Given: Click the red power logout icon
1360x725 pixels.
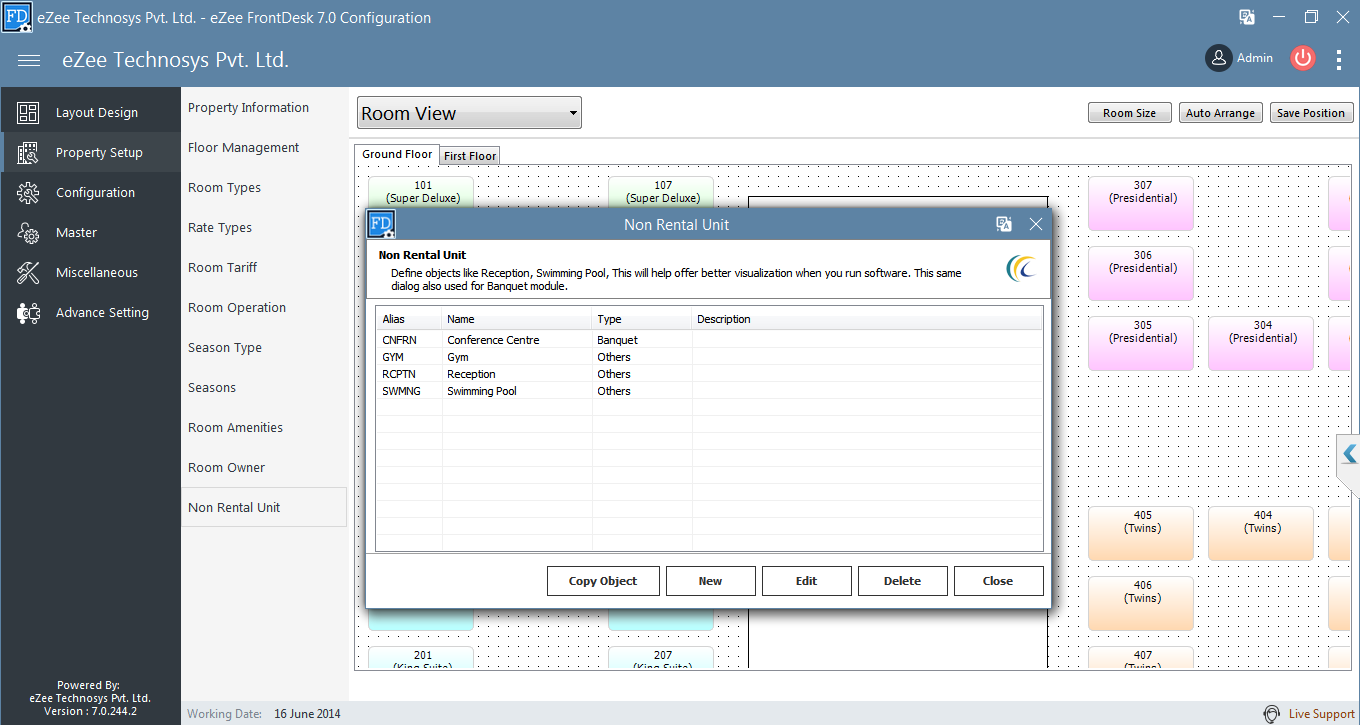Looking at the screenshot, I should pyautogui.click(x=1302, y=58).
